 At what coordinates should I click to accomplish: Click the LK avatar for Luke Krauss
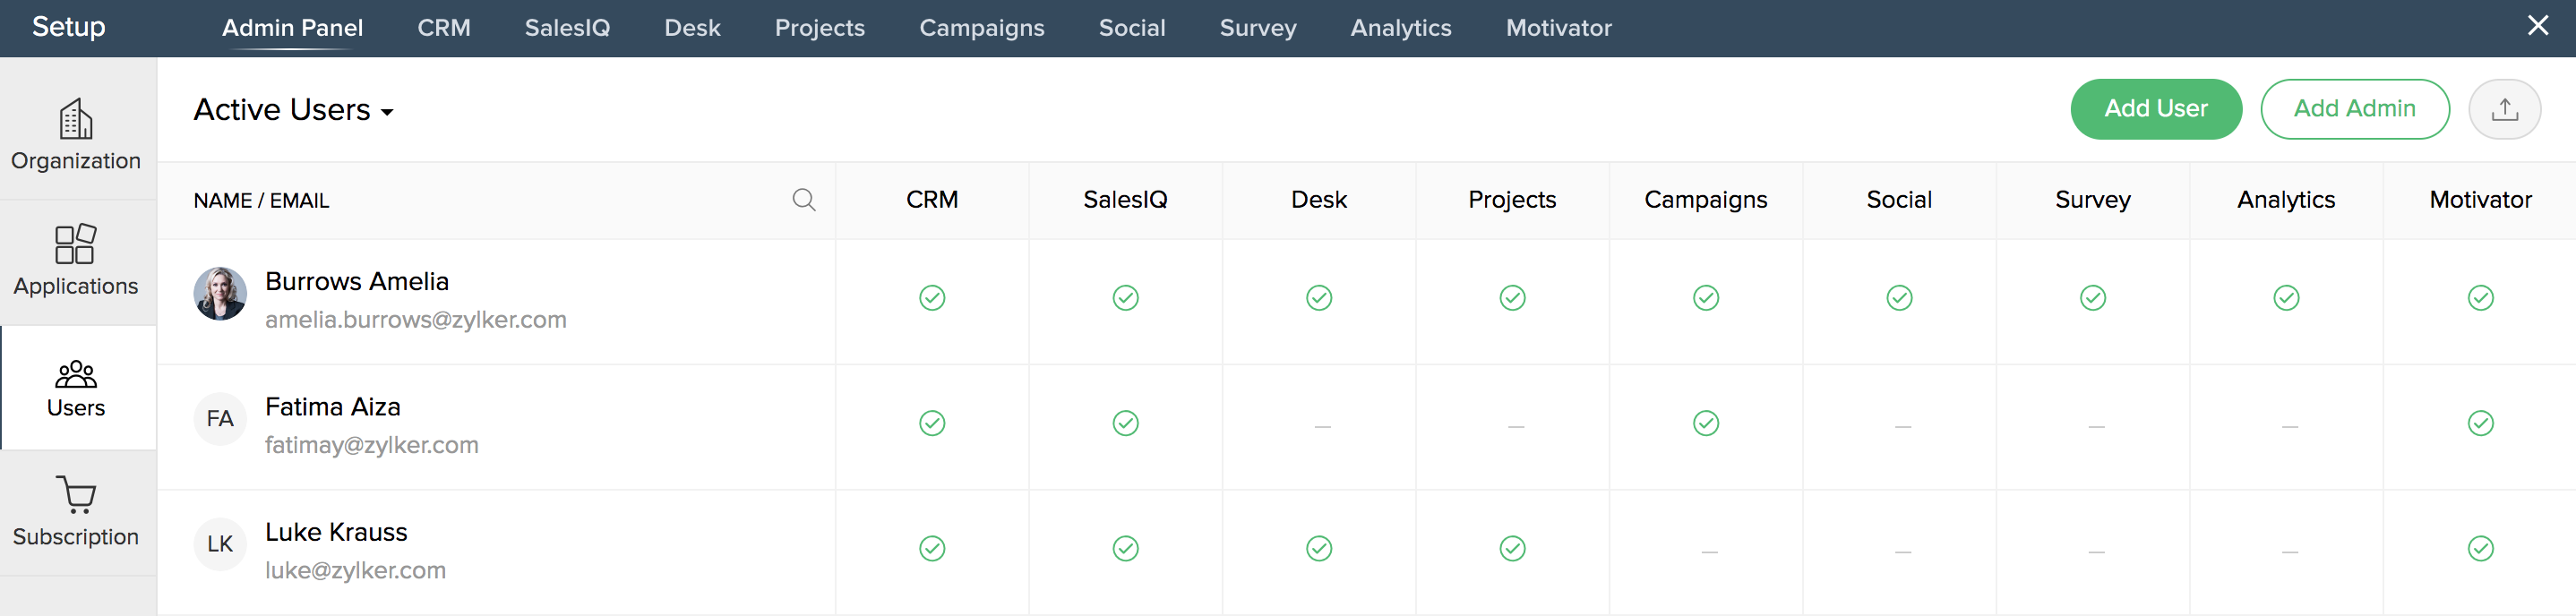tap(220, 544)
